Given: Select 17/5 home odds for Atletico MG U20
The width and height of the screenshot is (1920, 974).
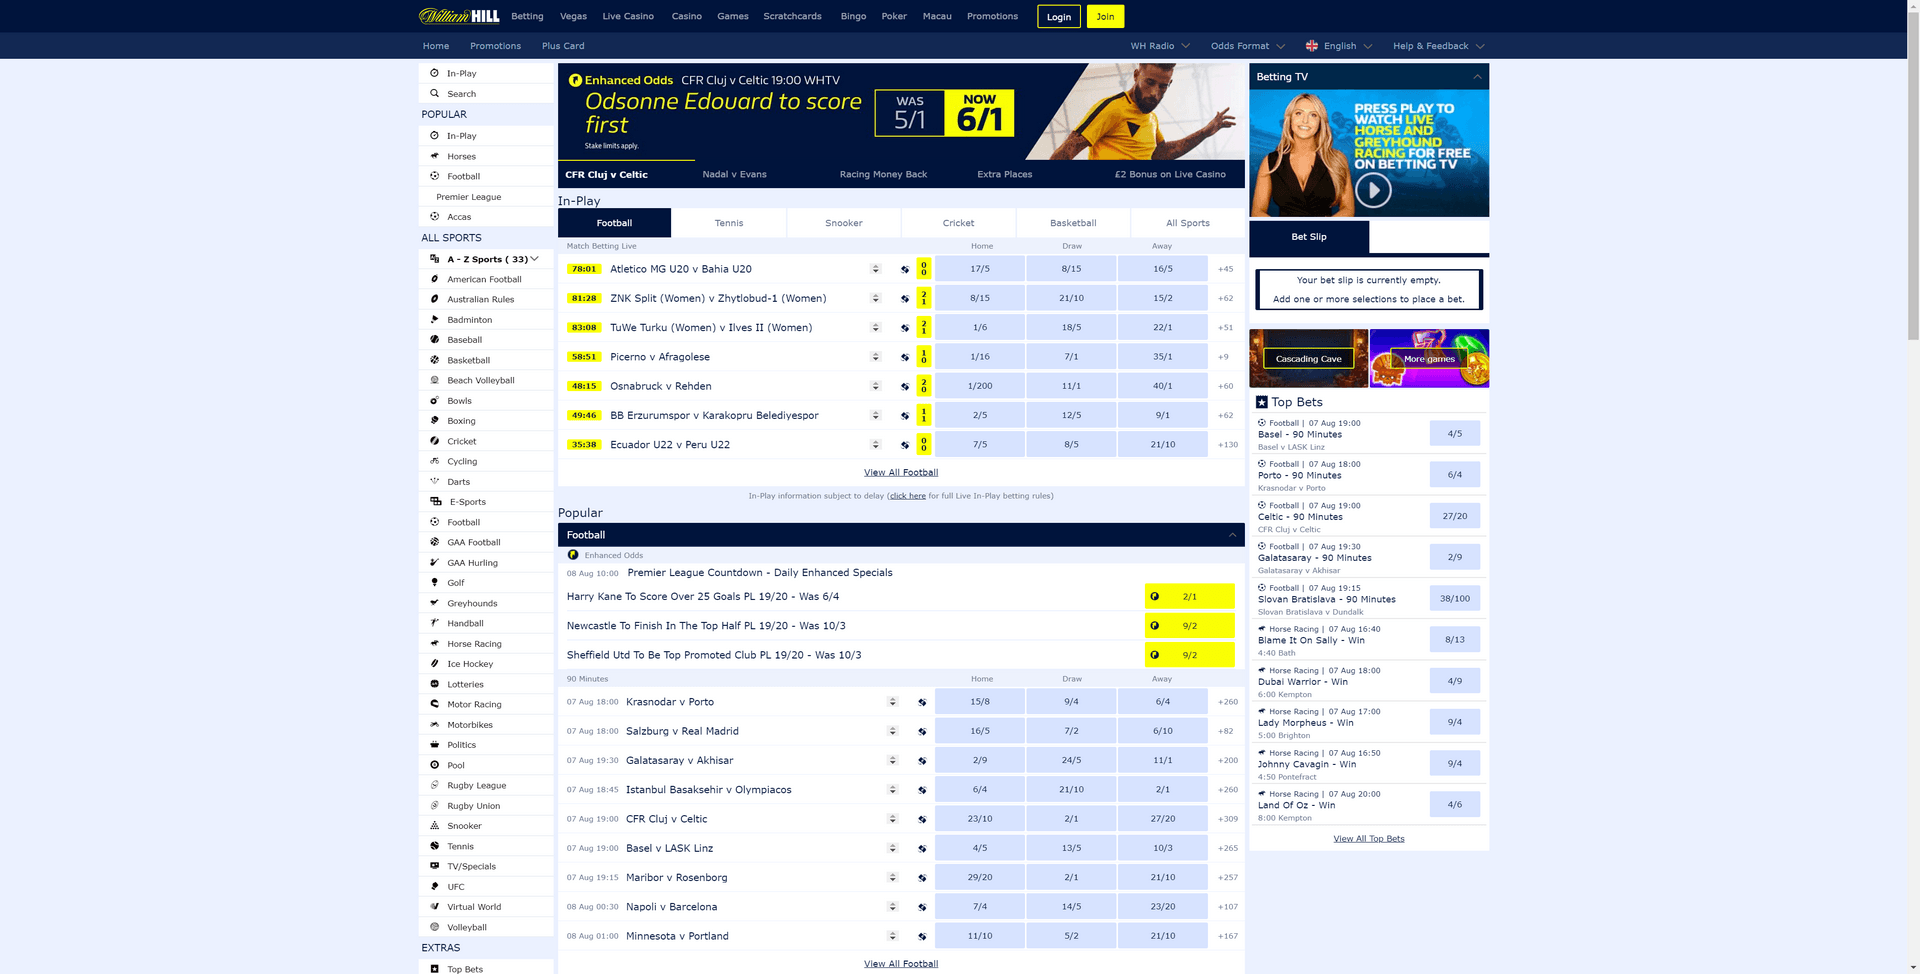Looking at the screenshot, I should tap(980, 269).
